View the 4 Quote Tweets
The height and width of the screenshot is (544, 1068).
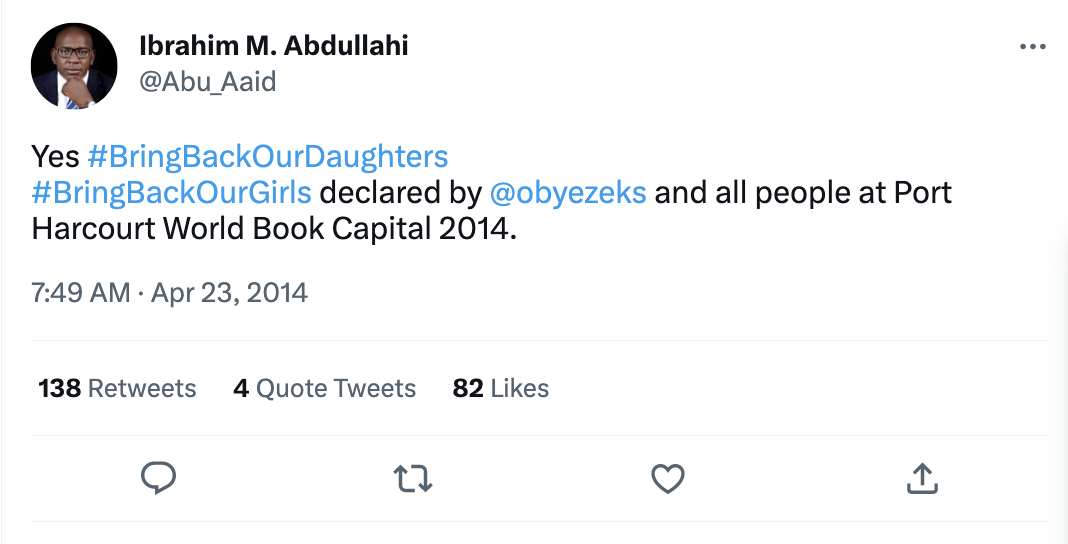[x=324, y=388]
